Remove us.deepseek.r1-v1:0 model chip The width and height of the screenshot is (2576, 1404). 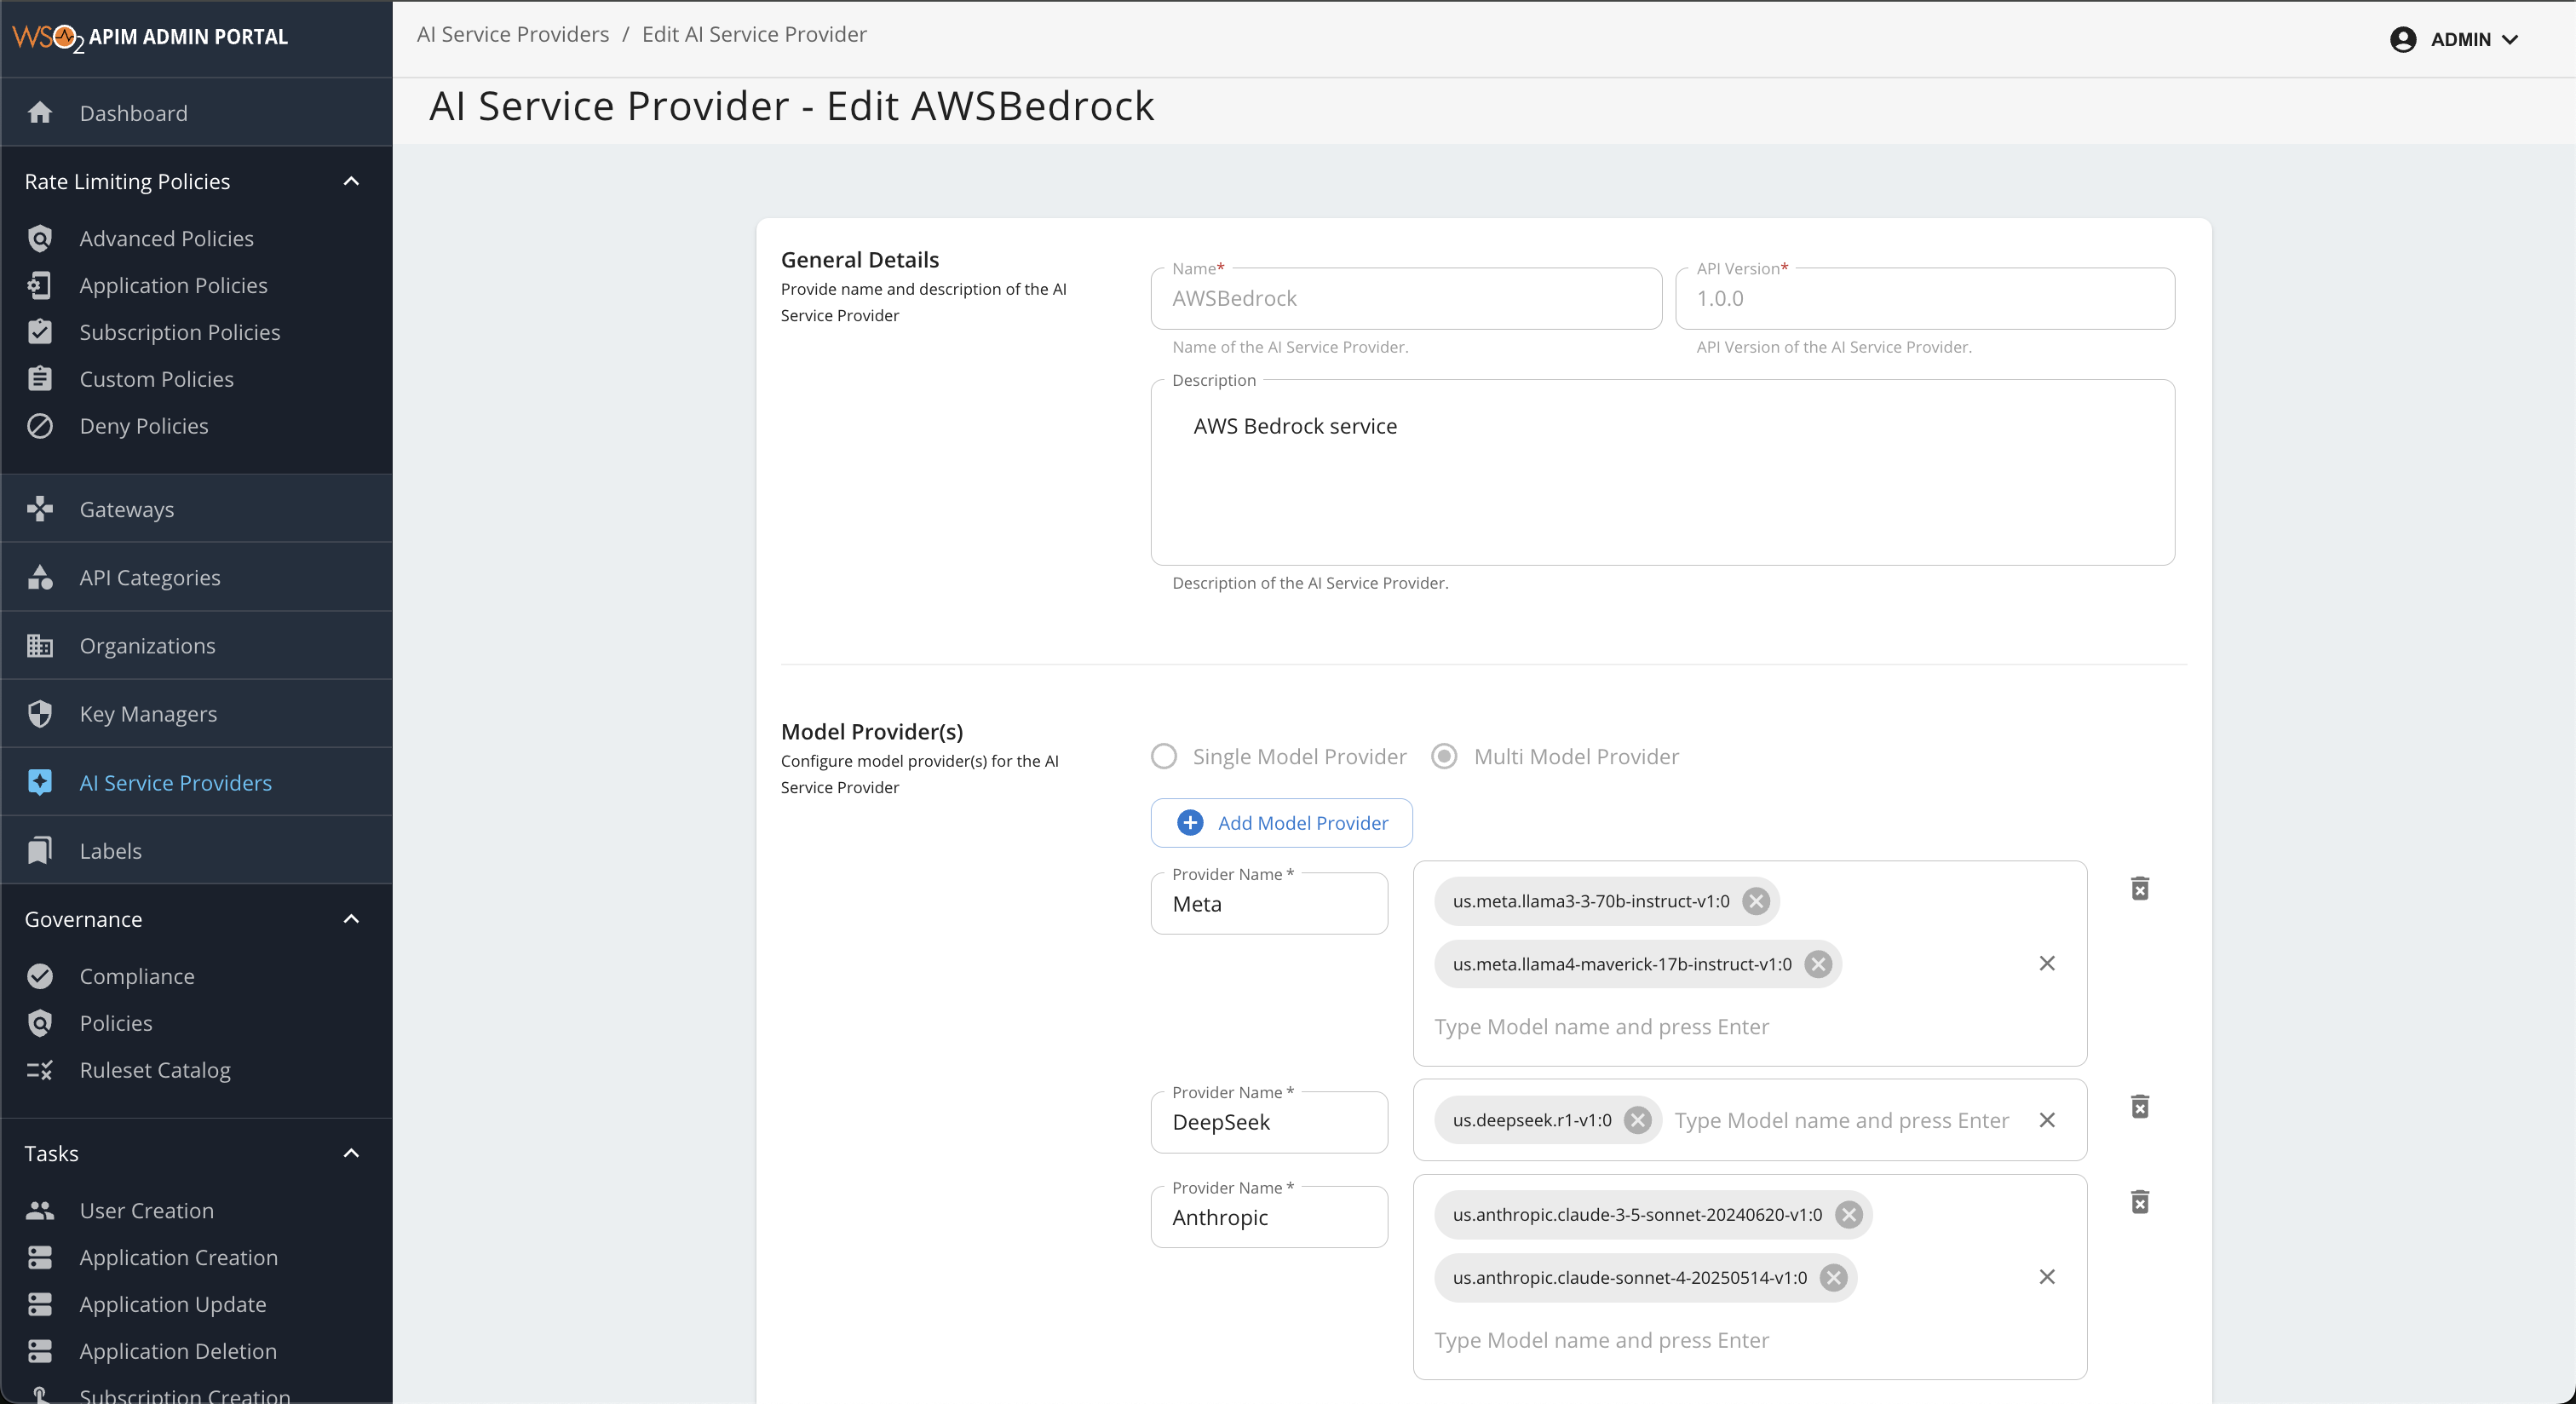click(1637, 1120)
